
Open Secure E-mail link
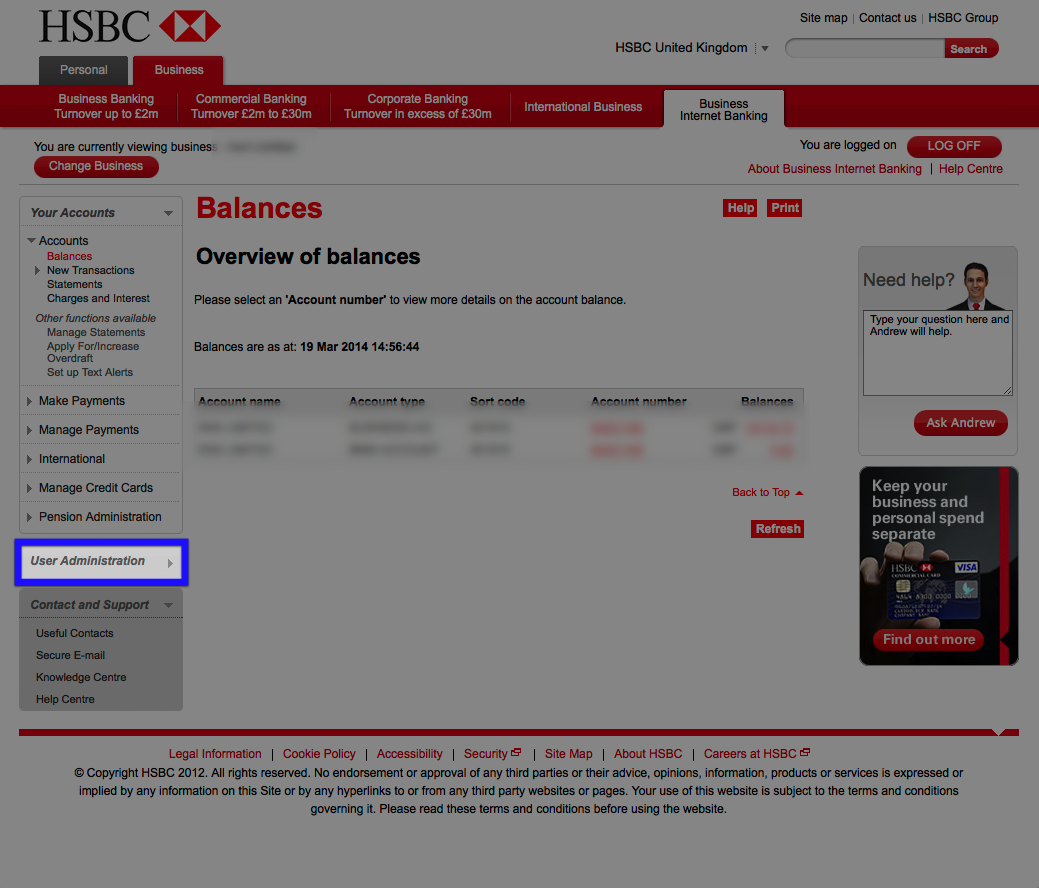[70, 655]
